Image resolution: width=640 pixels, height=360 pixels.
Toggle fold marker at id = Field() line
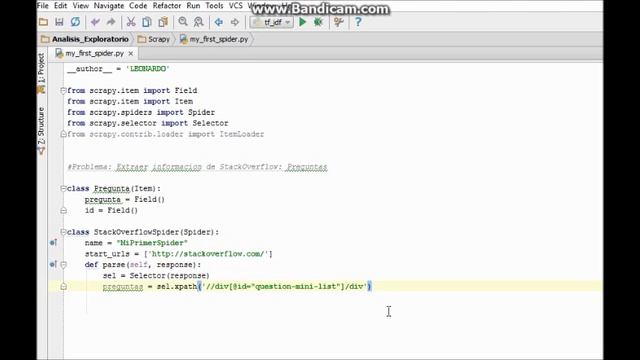click(63, 211)
